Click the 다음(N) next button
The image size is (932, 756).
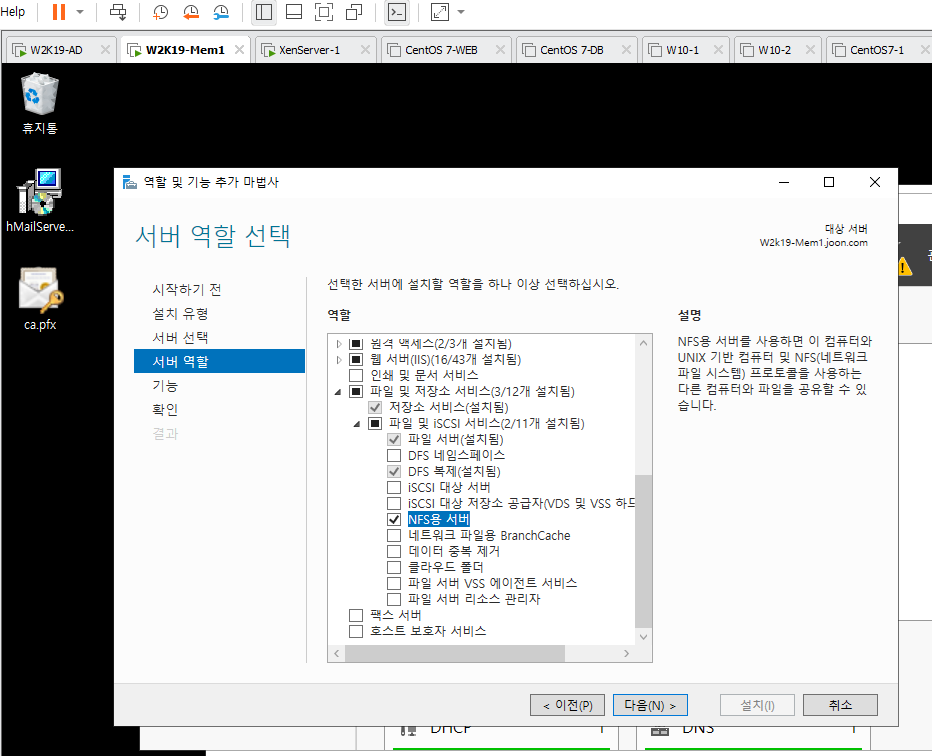(650, 705)
